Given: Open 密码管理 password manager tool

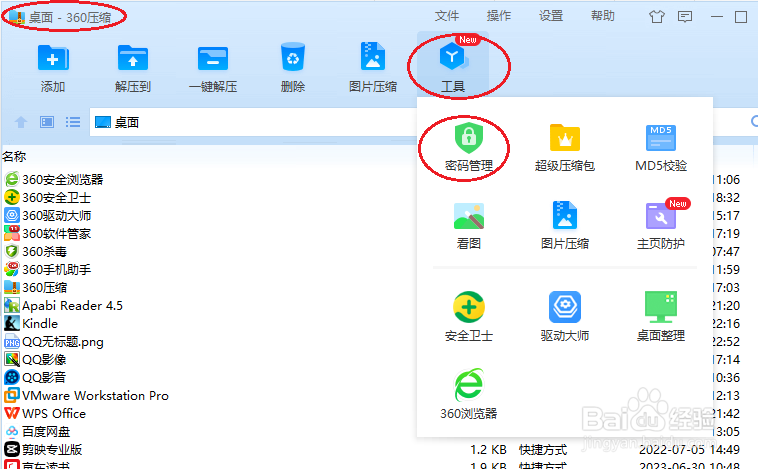Looking at the screenshot, I should click(x=469, y=147).
